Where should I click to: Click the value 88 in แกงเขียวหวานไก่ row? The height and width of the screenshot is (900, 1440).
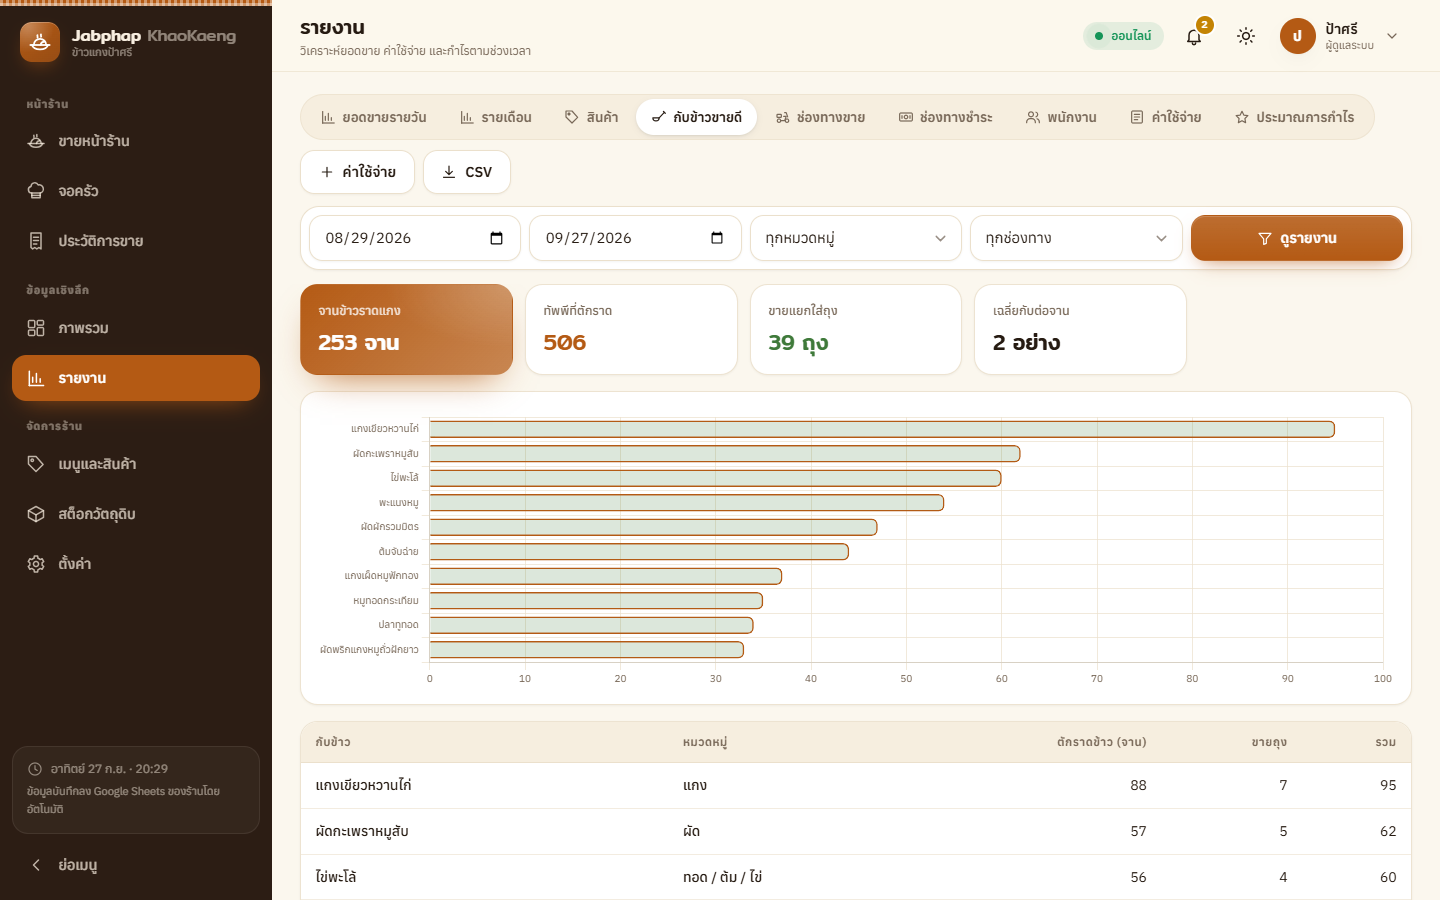pyautogui.click(x=1138, y=785)
